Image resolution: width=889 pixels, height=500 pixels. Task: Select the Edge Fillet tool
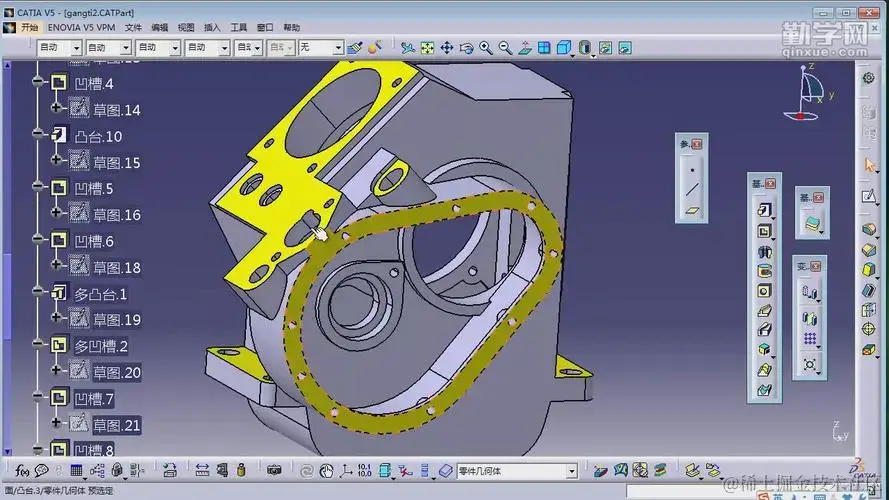[869, 230]
